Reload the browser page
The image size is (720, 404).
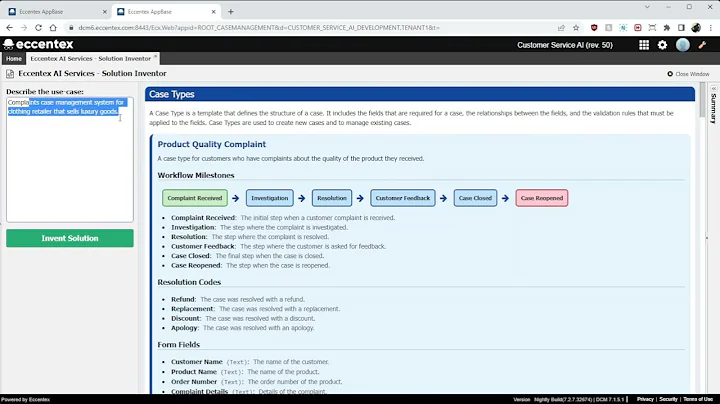click(39, 28)
